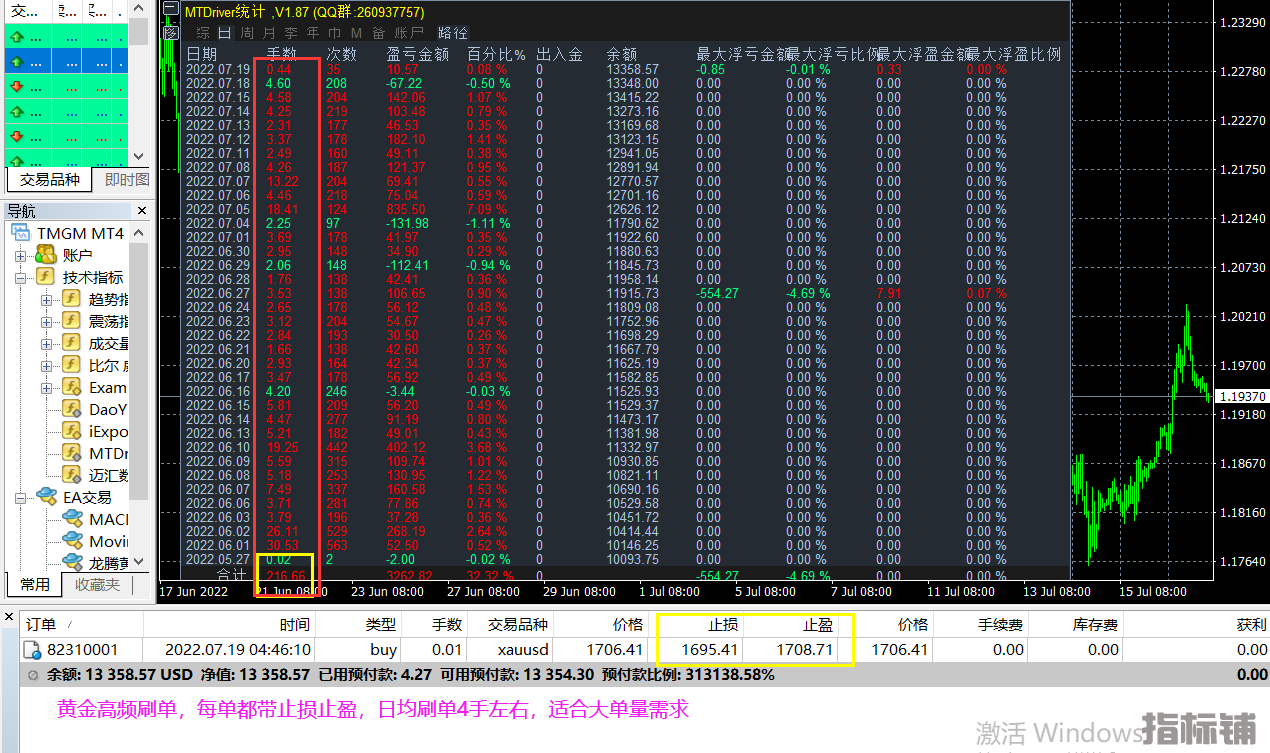Click the 账户 users icon in navigator
The width and height of the screenshot is (1270, 753).
pos(45,255)
